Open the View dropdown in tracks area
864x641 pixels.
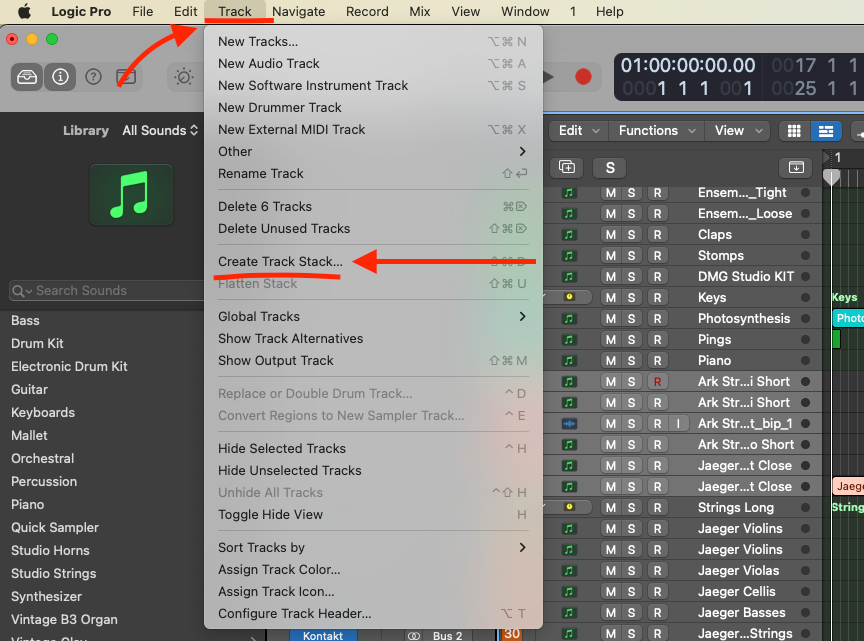pos(738,131)
